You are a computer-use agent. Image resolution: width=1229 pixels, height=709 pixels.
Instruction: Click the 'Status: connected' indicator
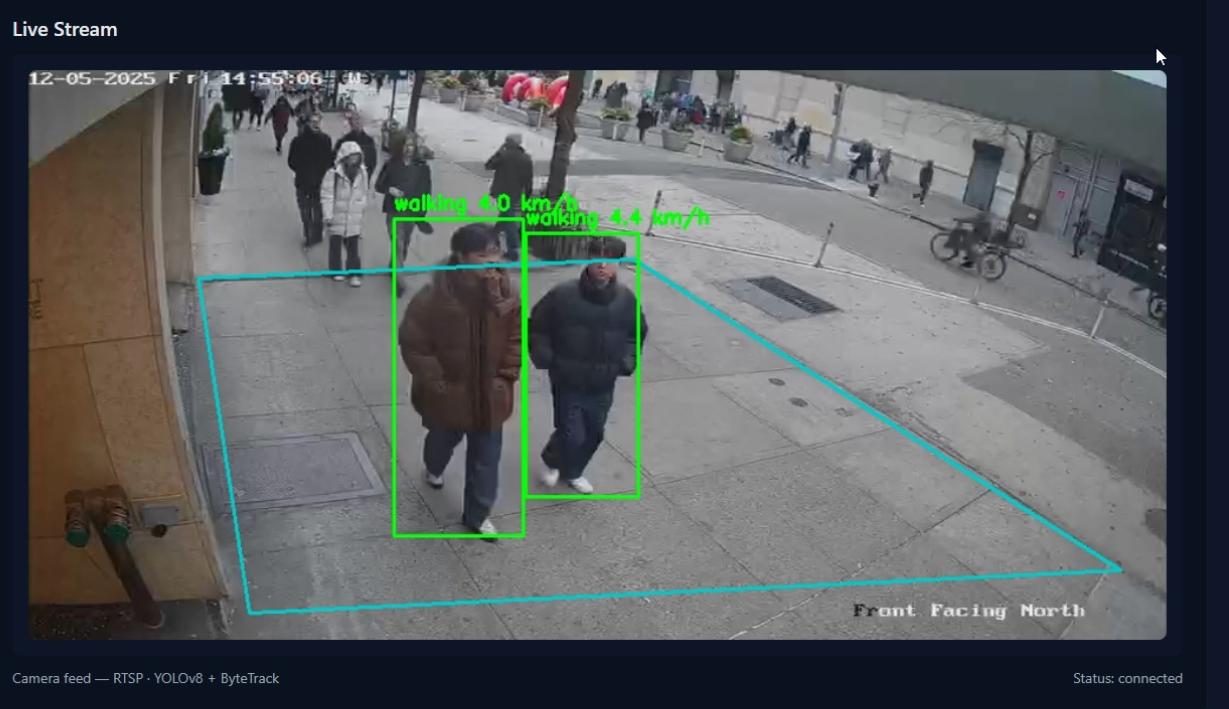click(1127, 678)
